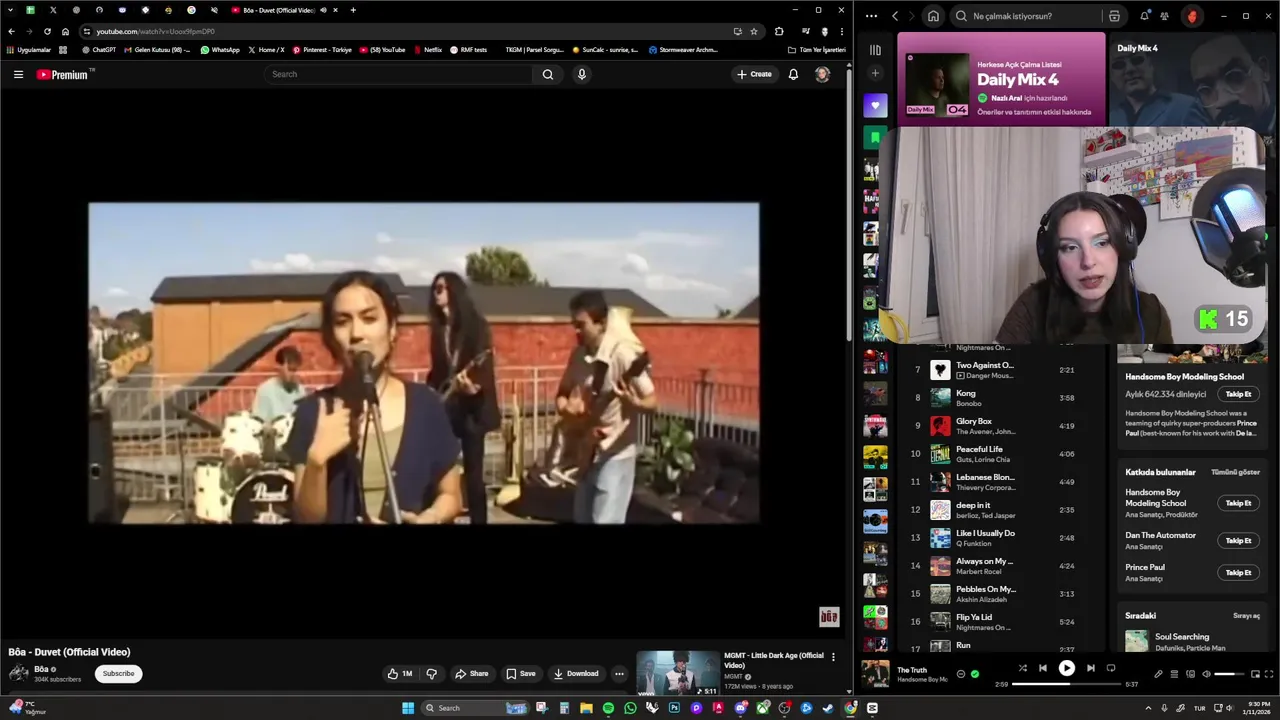Screen dimensions: 1280x720
Task: Click the YouTube search input field
Action: point(399,74)
